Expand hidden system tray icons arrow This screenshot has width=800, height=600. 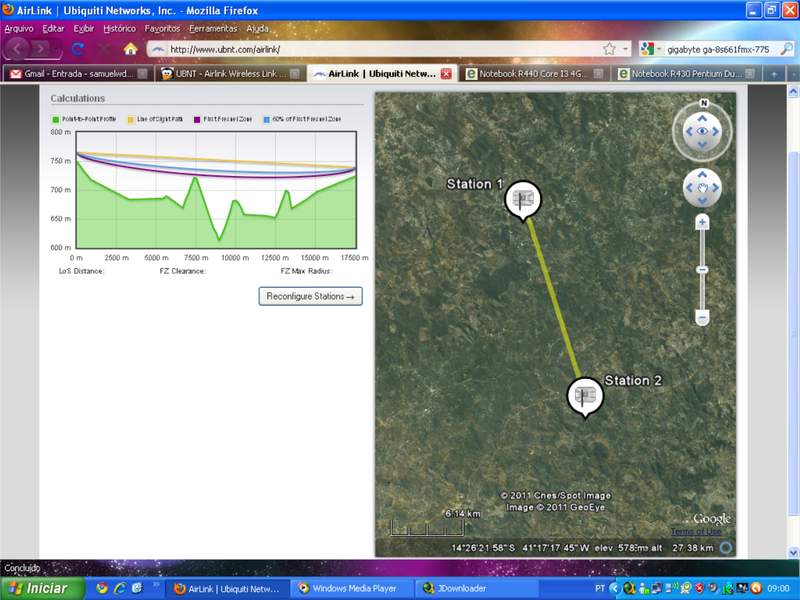[x=614, y=588]
